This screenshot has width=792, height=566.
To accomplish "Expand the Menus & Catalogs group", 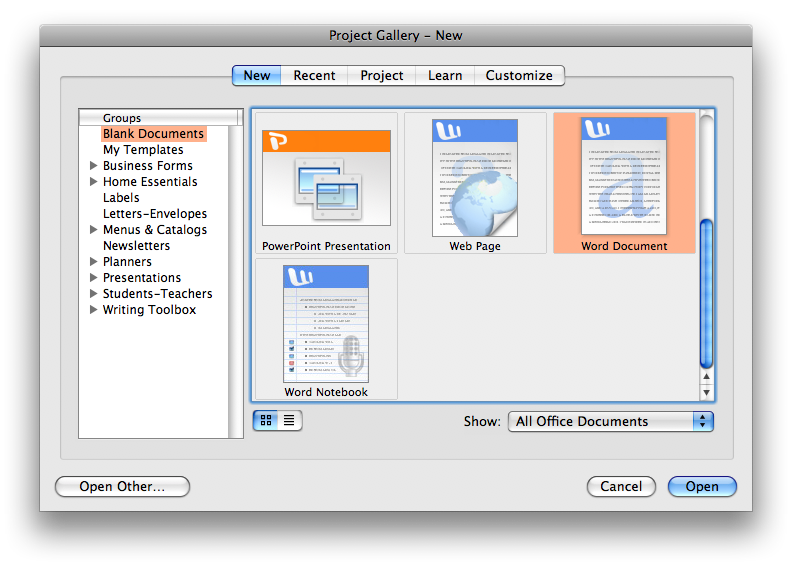I will tap(93, 229).
